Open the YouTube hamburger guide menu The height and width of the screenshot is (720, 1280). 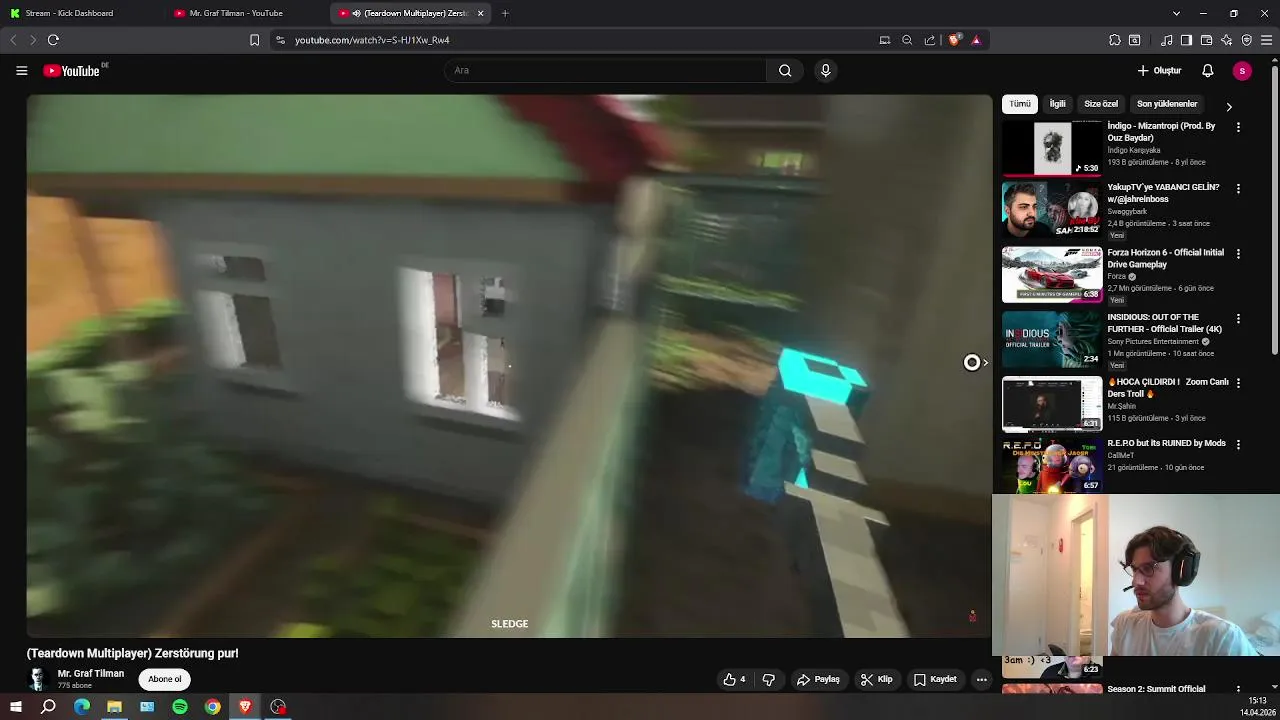click(x=21, y=70)
